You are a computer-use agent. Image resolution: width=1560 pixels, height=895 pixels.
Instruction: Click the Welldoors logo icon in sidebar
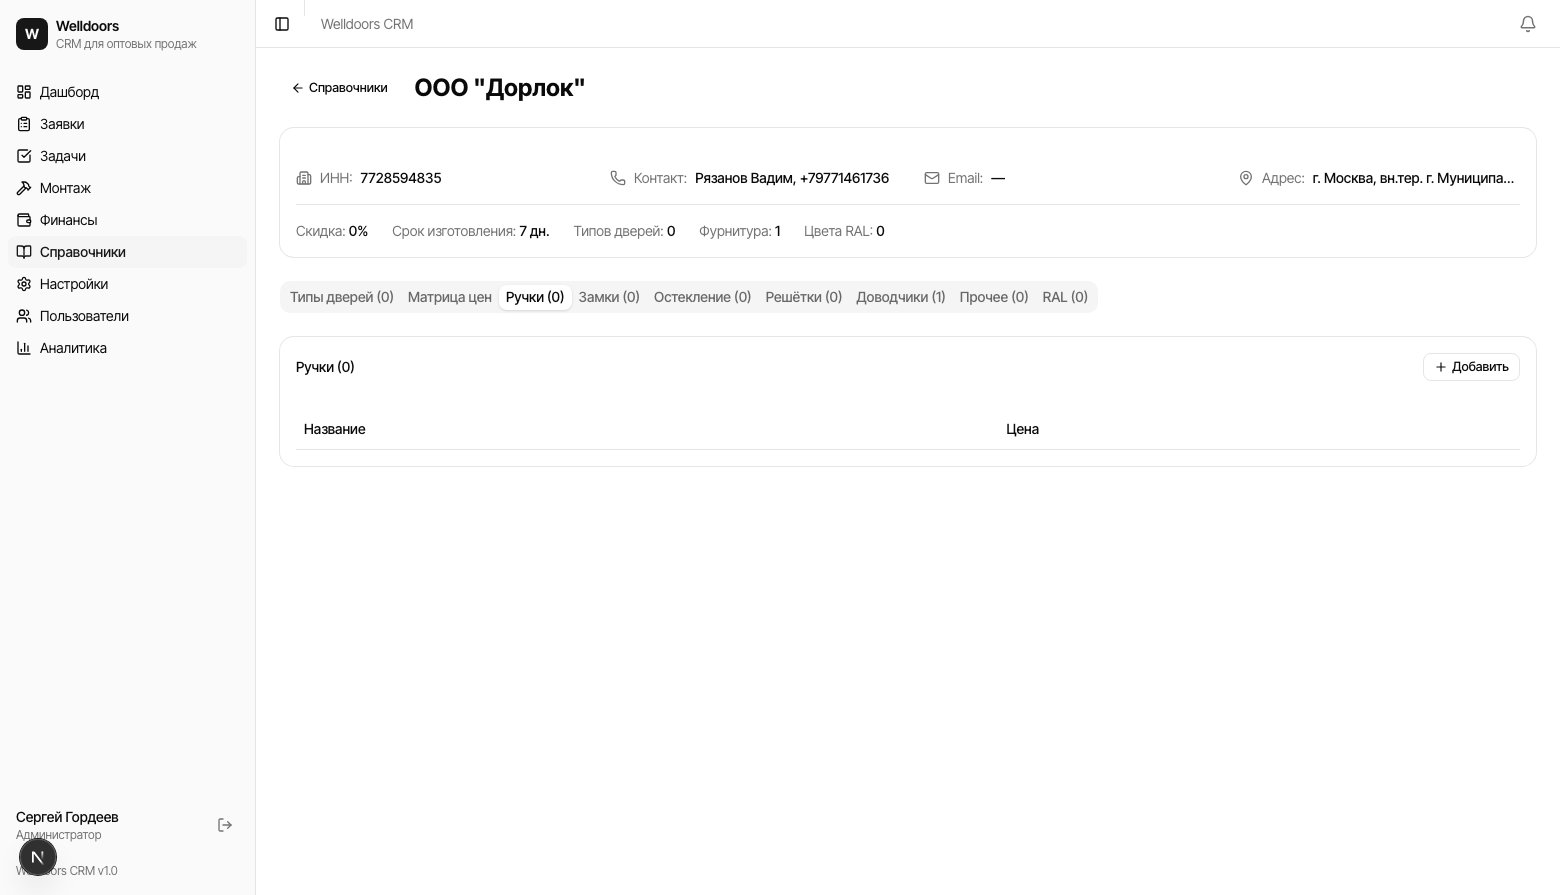(x=32, y=34)
